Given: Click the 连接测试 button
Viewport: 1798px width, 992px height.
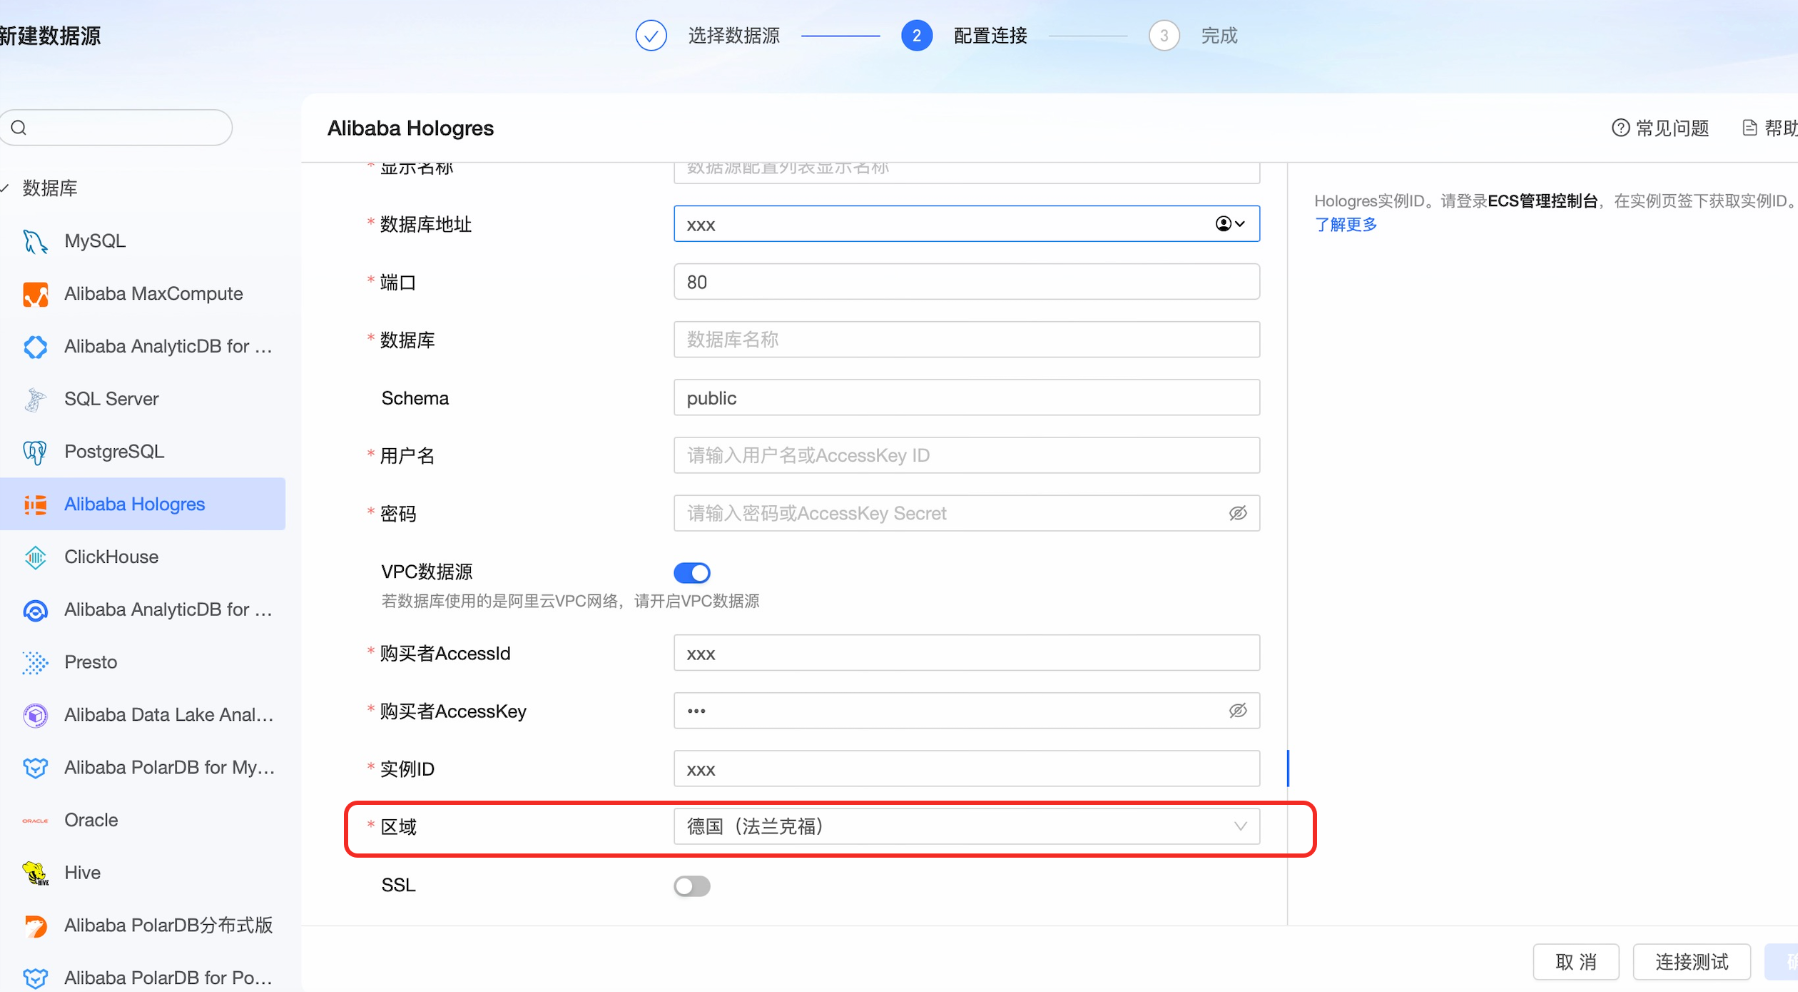Looking at the screenshot, I should click(1692, 962).
